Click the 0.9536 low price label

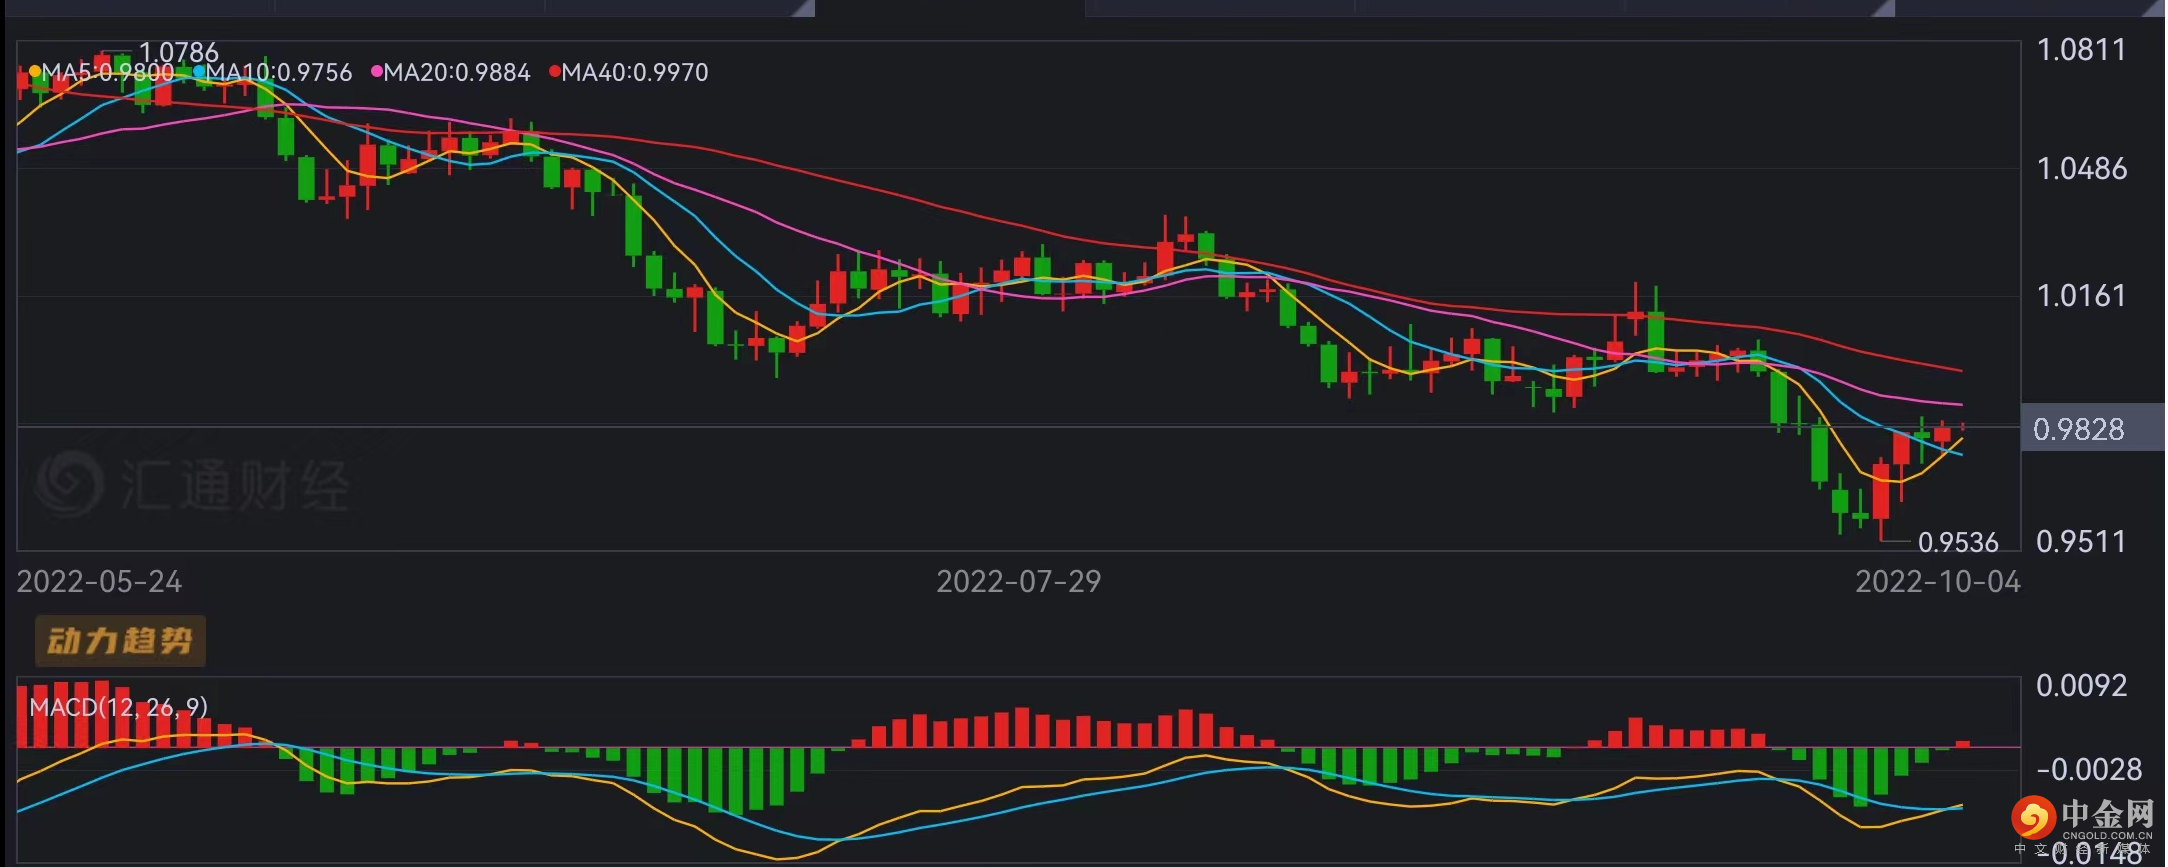coord(1958,542)
